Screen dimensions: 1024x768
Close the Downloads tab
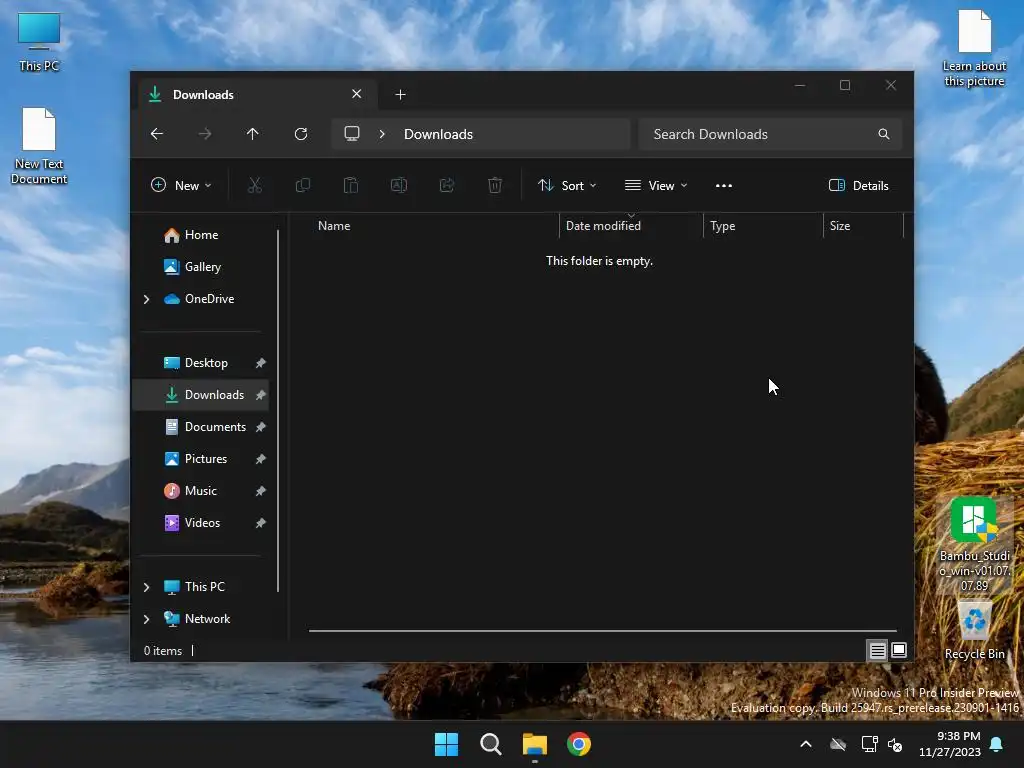click(x=357, y=94)
